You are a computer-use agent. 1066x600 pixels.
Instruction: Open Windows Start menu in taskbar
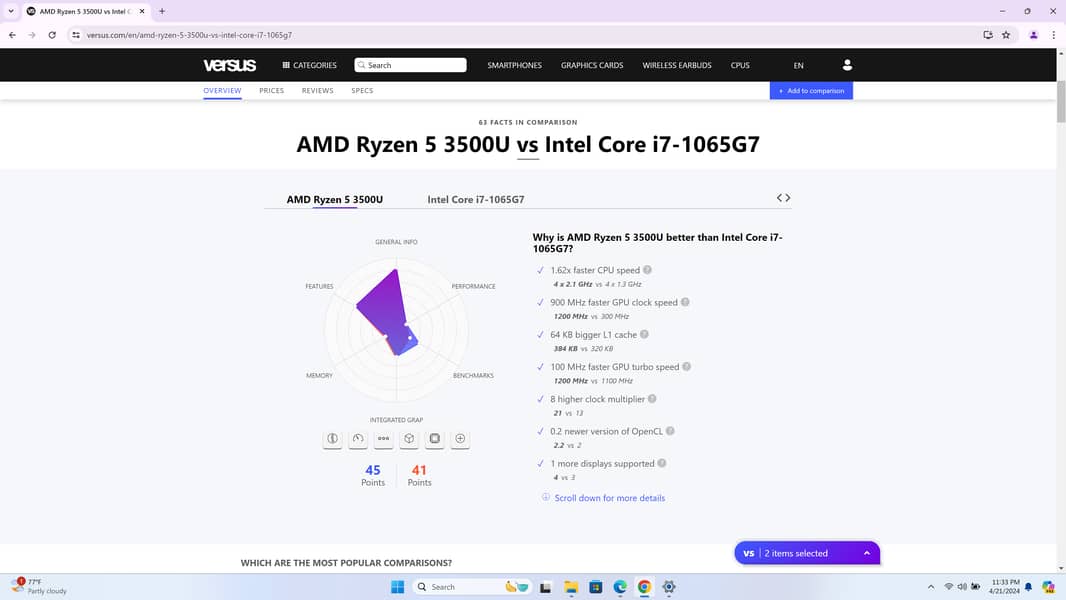tap(397, 587)
